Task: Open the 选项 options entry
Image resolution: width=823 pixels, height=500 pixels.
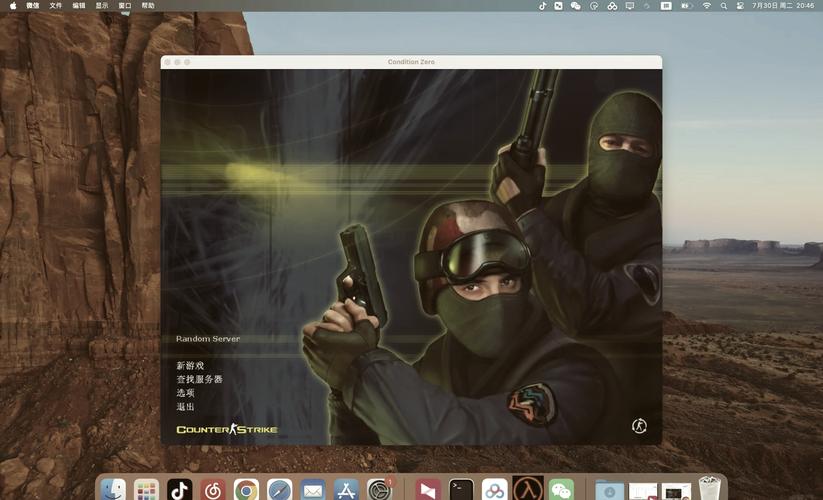Action: pyautogui.click(x=186, y=393)
